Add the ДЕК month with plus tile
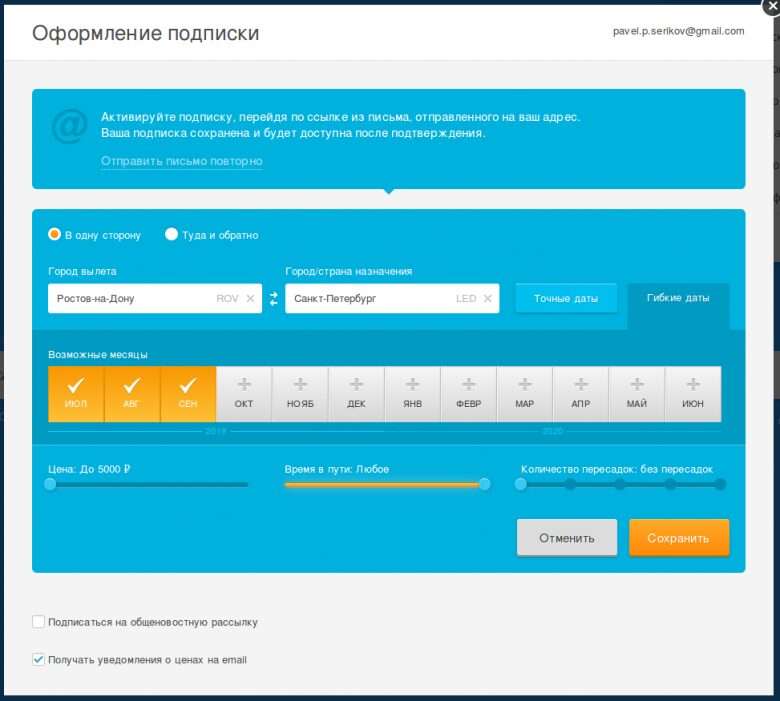Screen dimensions: 780x701 pyautogui.click(x=356, y=393)
